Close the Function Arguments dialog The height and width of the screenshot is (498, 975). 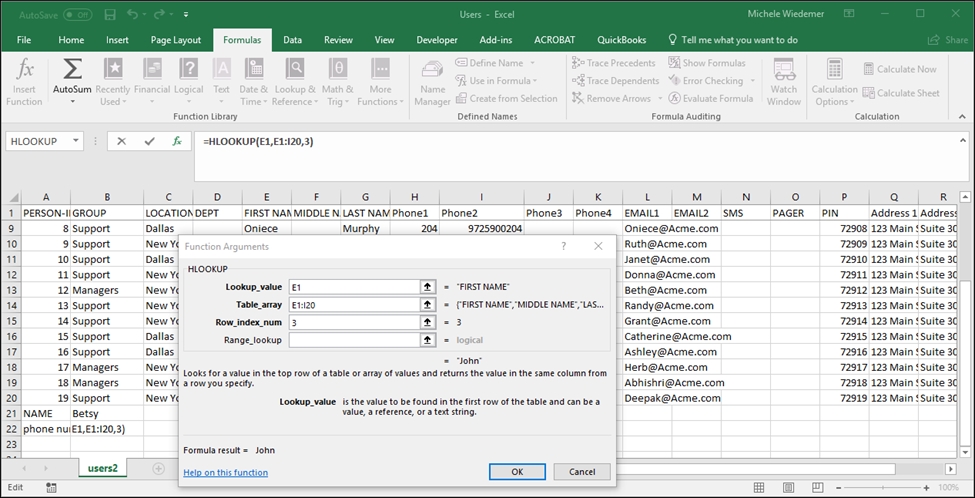click(x=598, y=246)
